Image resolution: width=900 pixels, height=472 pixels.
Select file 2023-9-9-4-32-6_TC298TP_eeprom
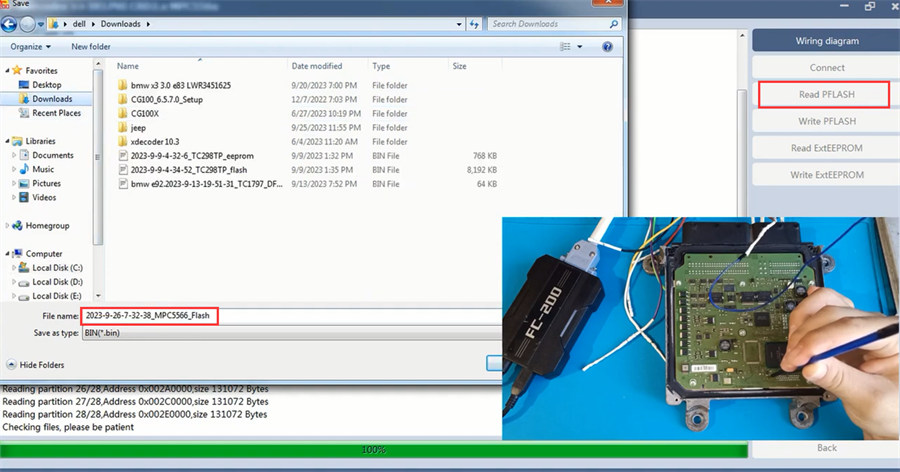[x=192, y=156]
